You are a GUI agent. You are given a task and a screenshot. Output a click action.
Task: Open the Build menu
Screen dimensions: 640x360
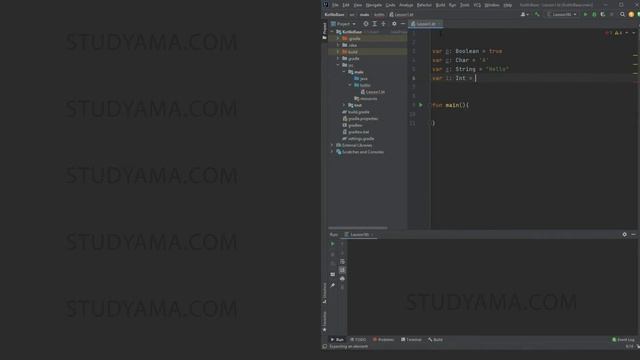tap(440, 5)
